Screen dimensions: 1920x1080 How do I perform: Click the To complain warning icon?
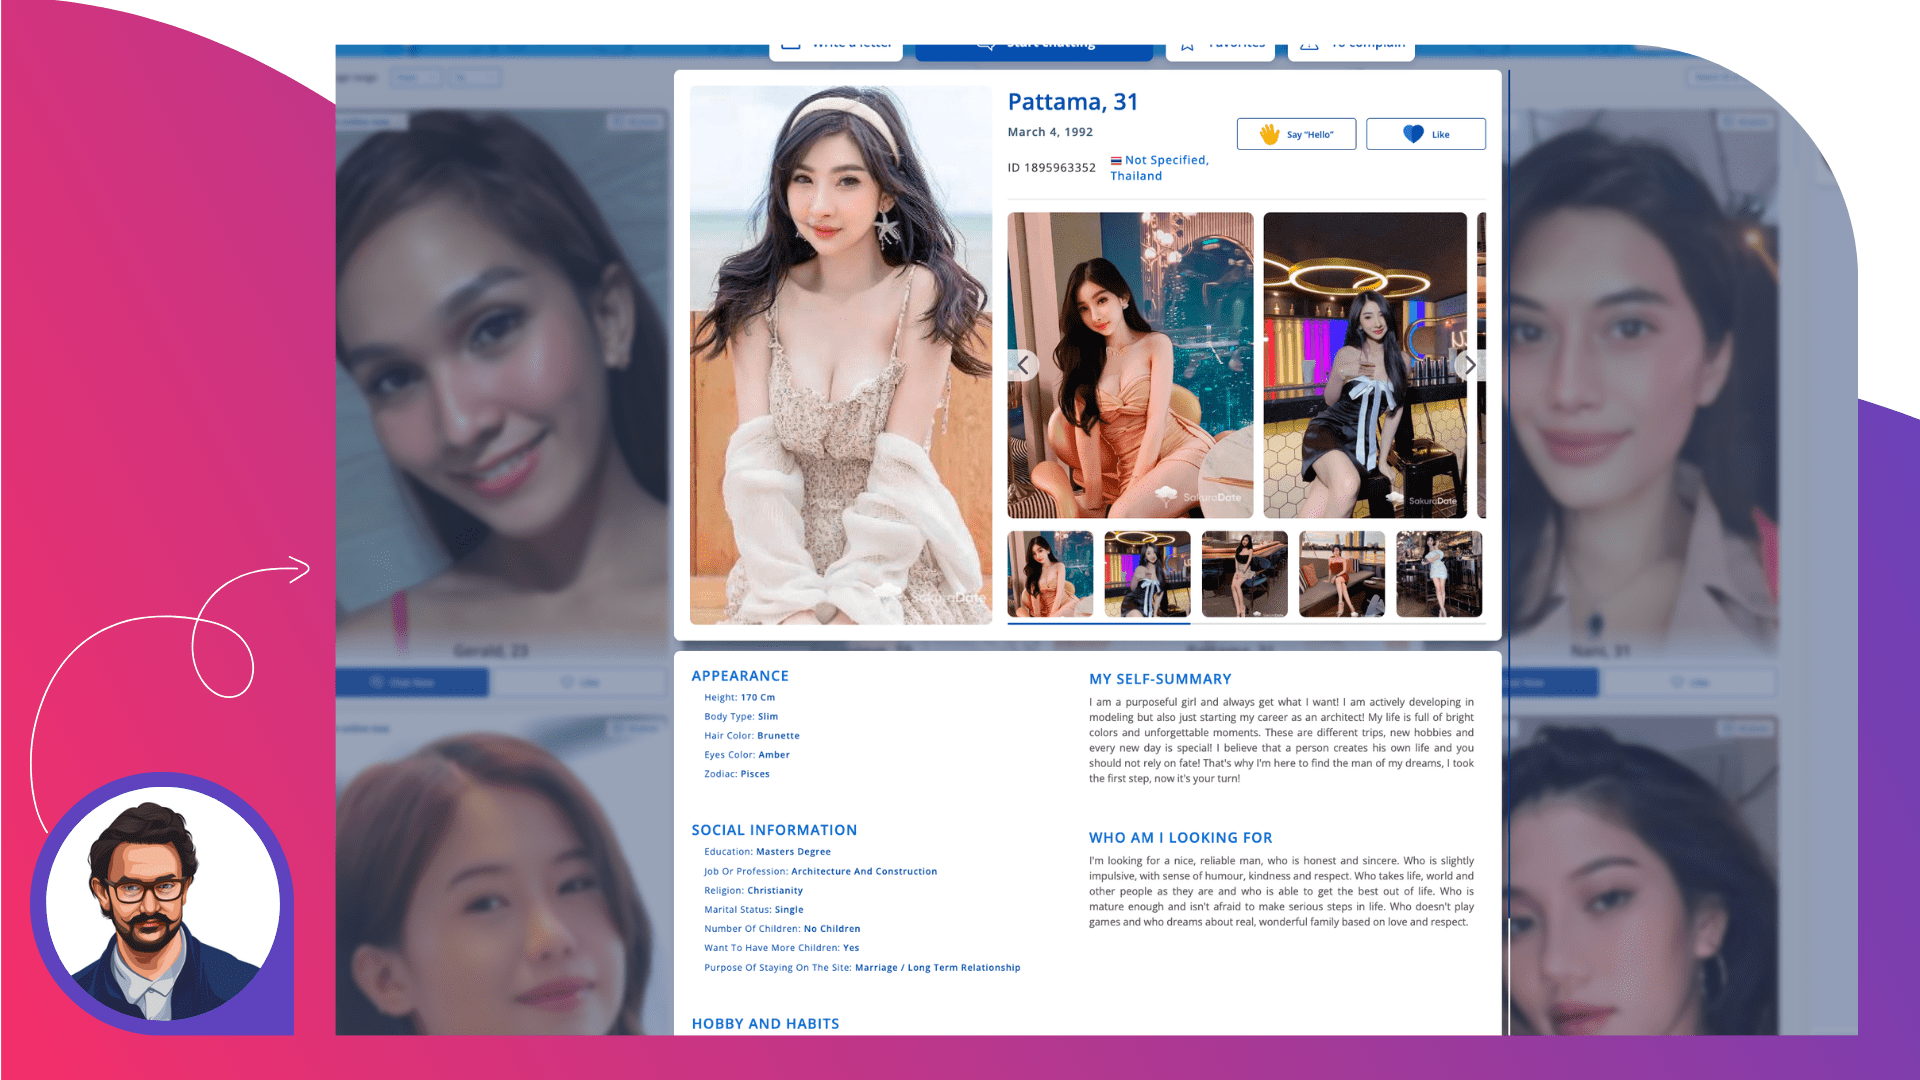1310,43
